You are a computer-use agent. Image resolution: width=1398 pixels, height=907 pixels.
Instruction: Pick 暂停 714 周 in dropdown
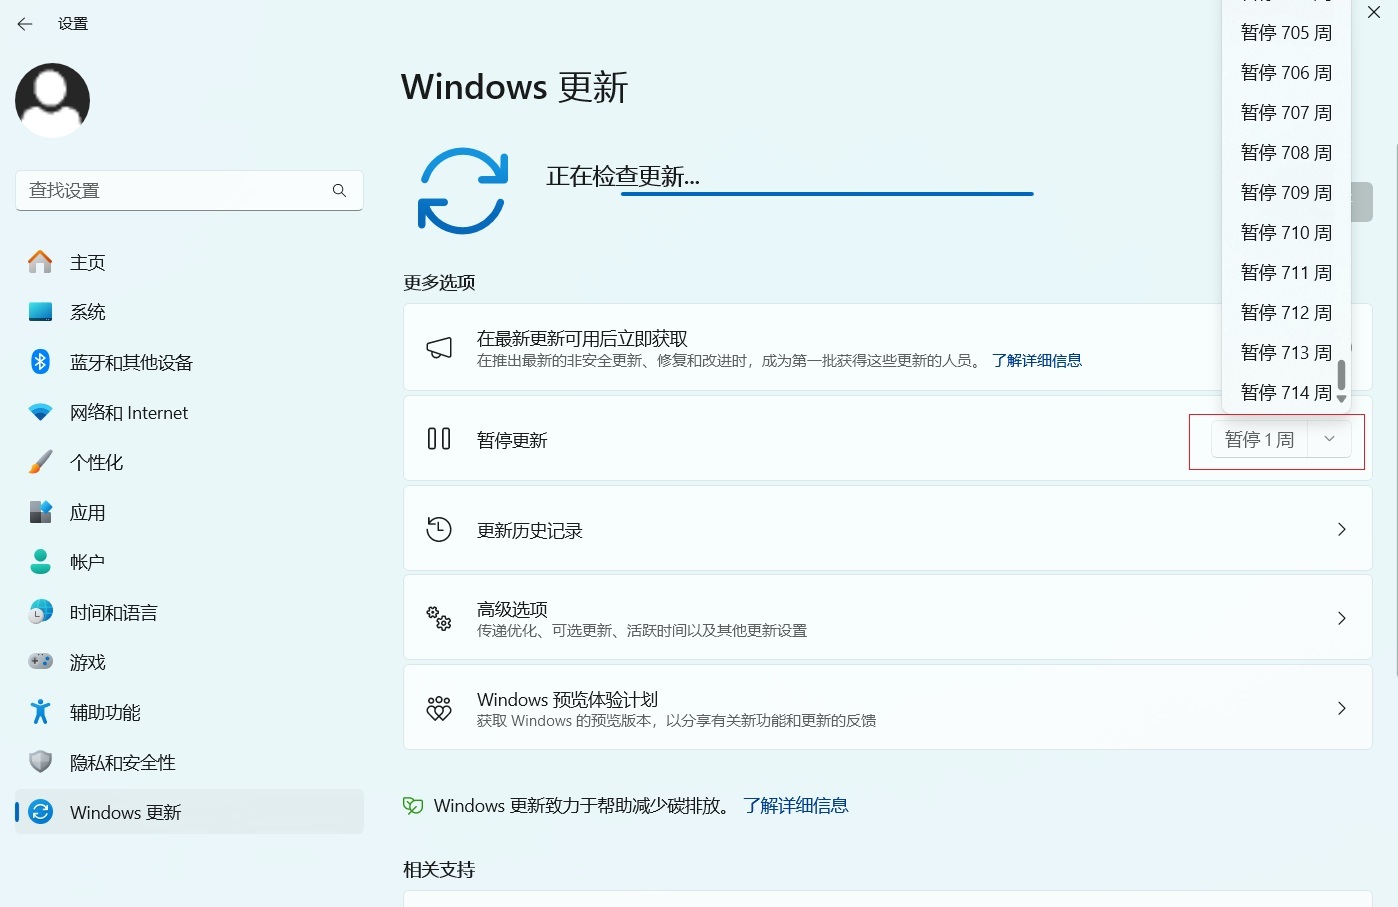1286,393
